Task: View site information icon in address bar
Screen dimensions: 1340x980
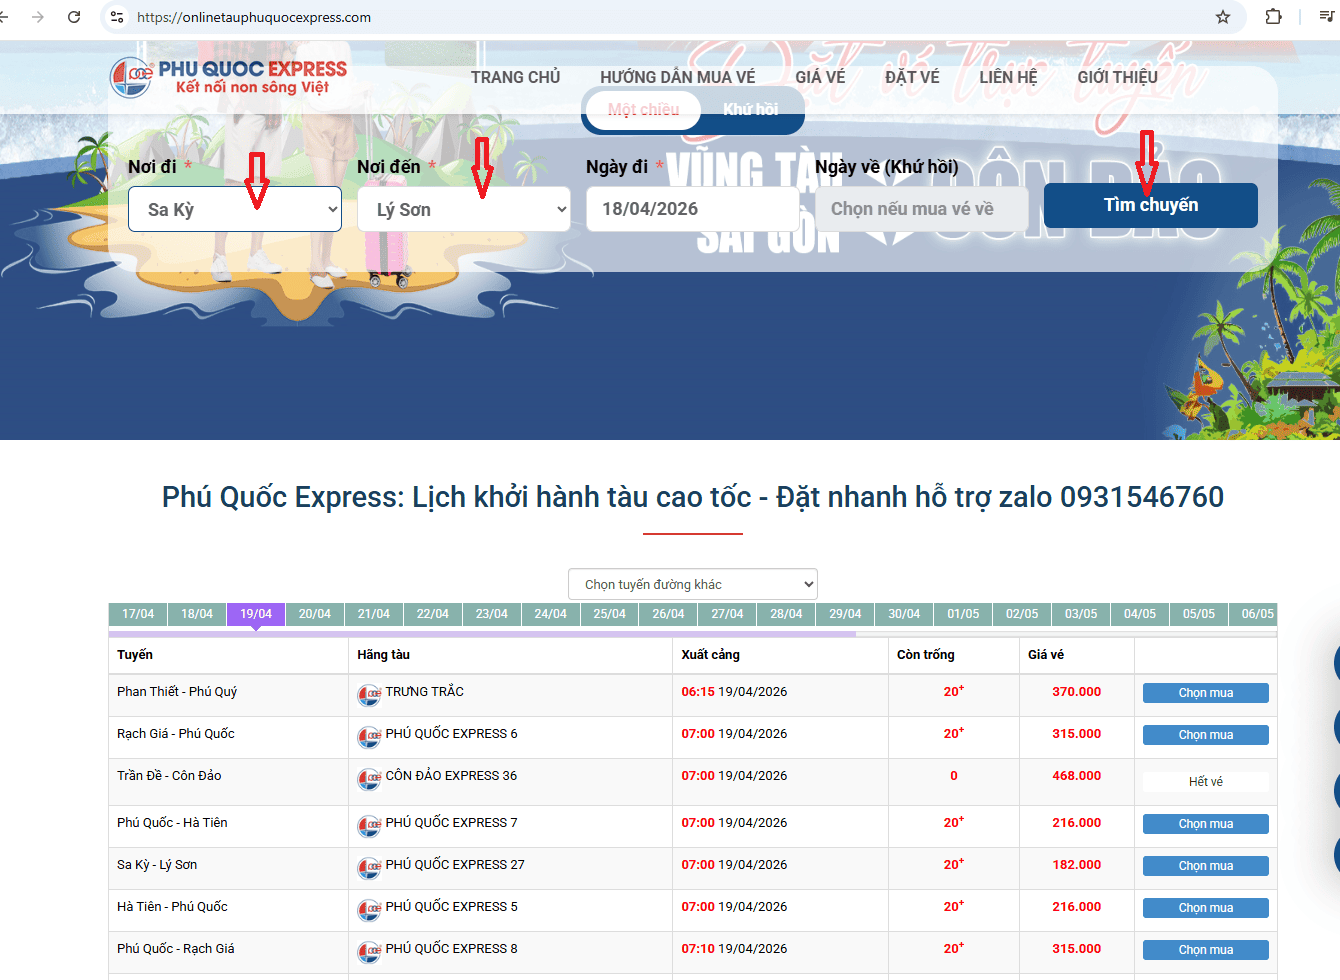Action: click(117, 17)
